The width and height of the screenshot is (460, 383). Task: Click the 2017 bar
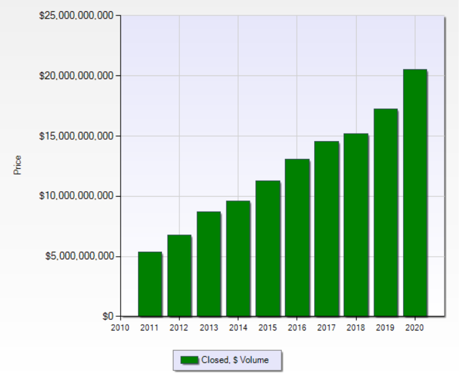point(327,229)
